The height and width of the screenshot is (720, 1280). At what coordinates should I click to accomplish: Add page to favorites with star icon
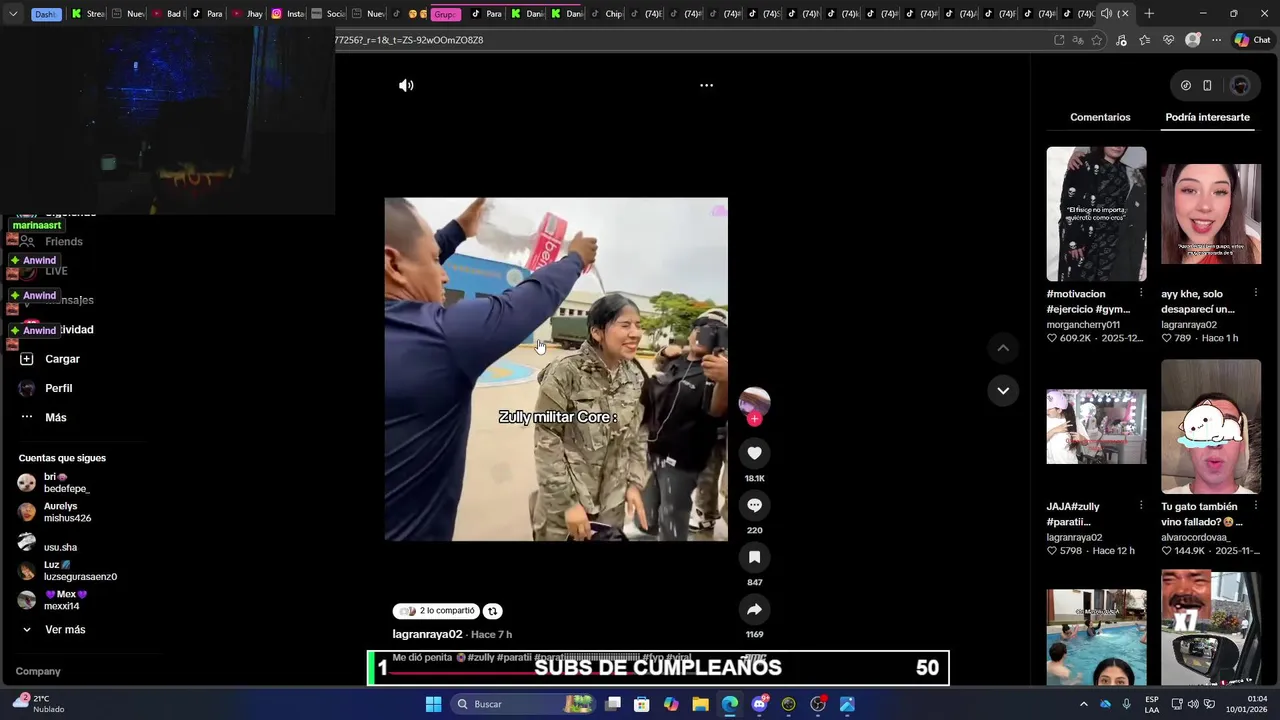(x=1097, y=40)
